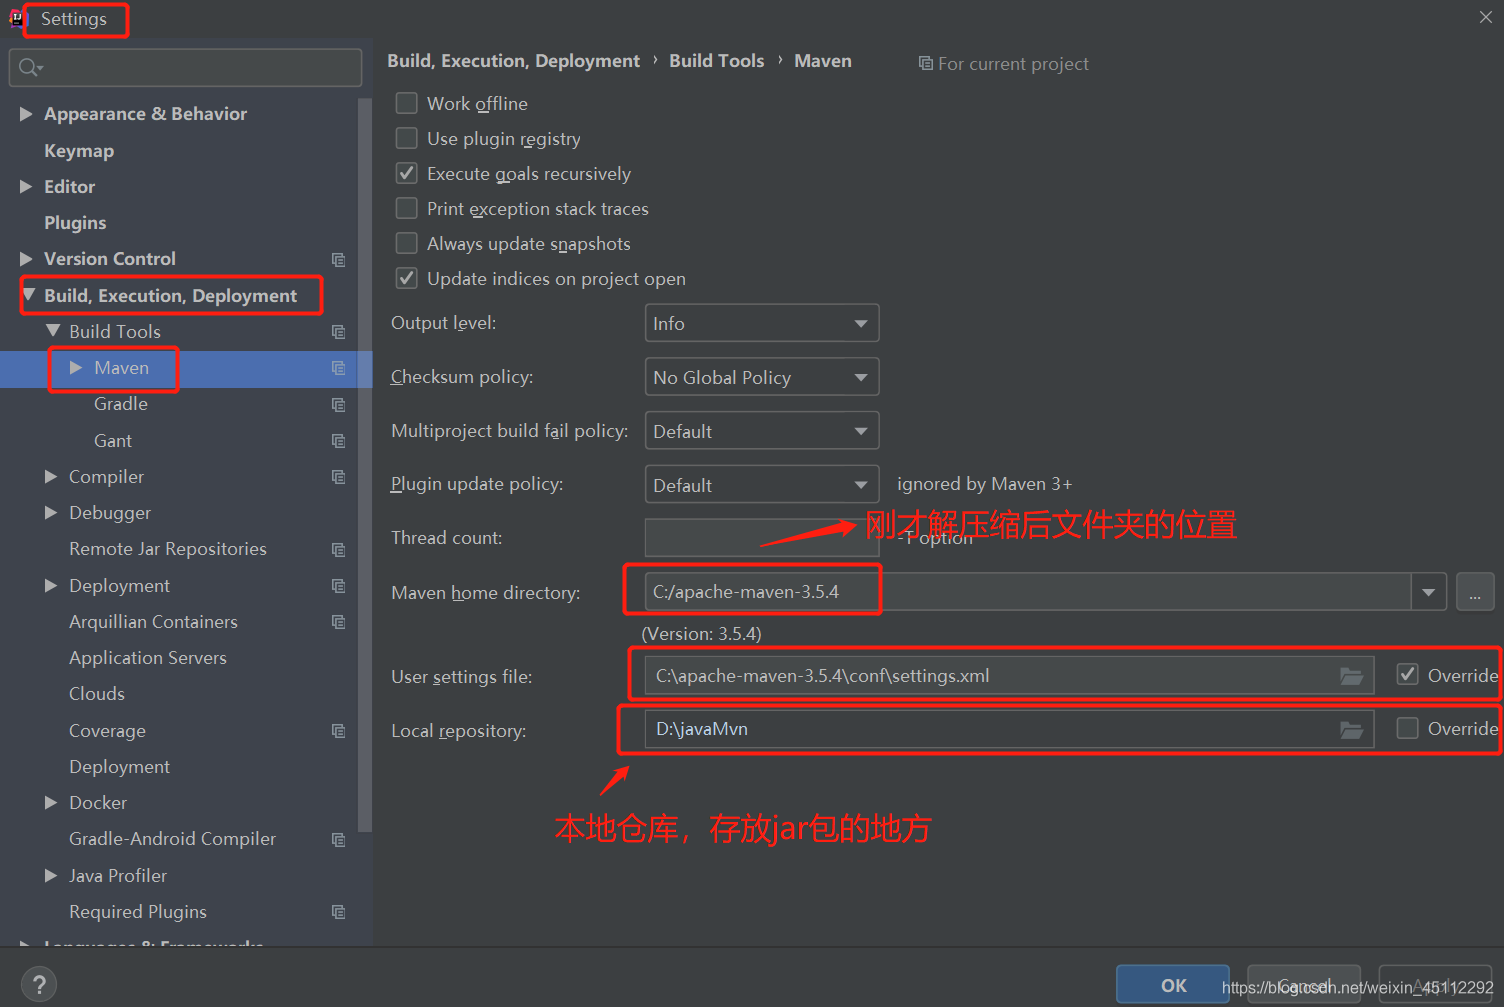
Task: Click the help question mark button
Action: coord(39,984)
